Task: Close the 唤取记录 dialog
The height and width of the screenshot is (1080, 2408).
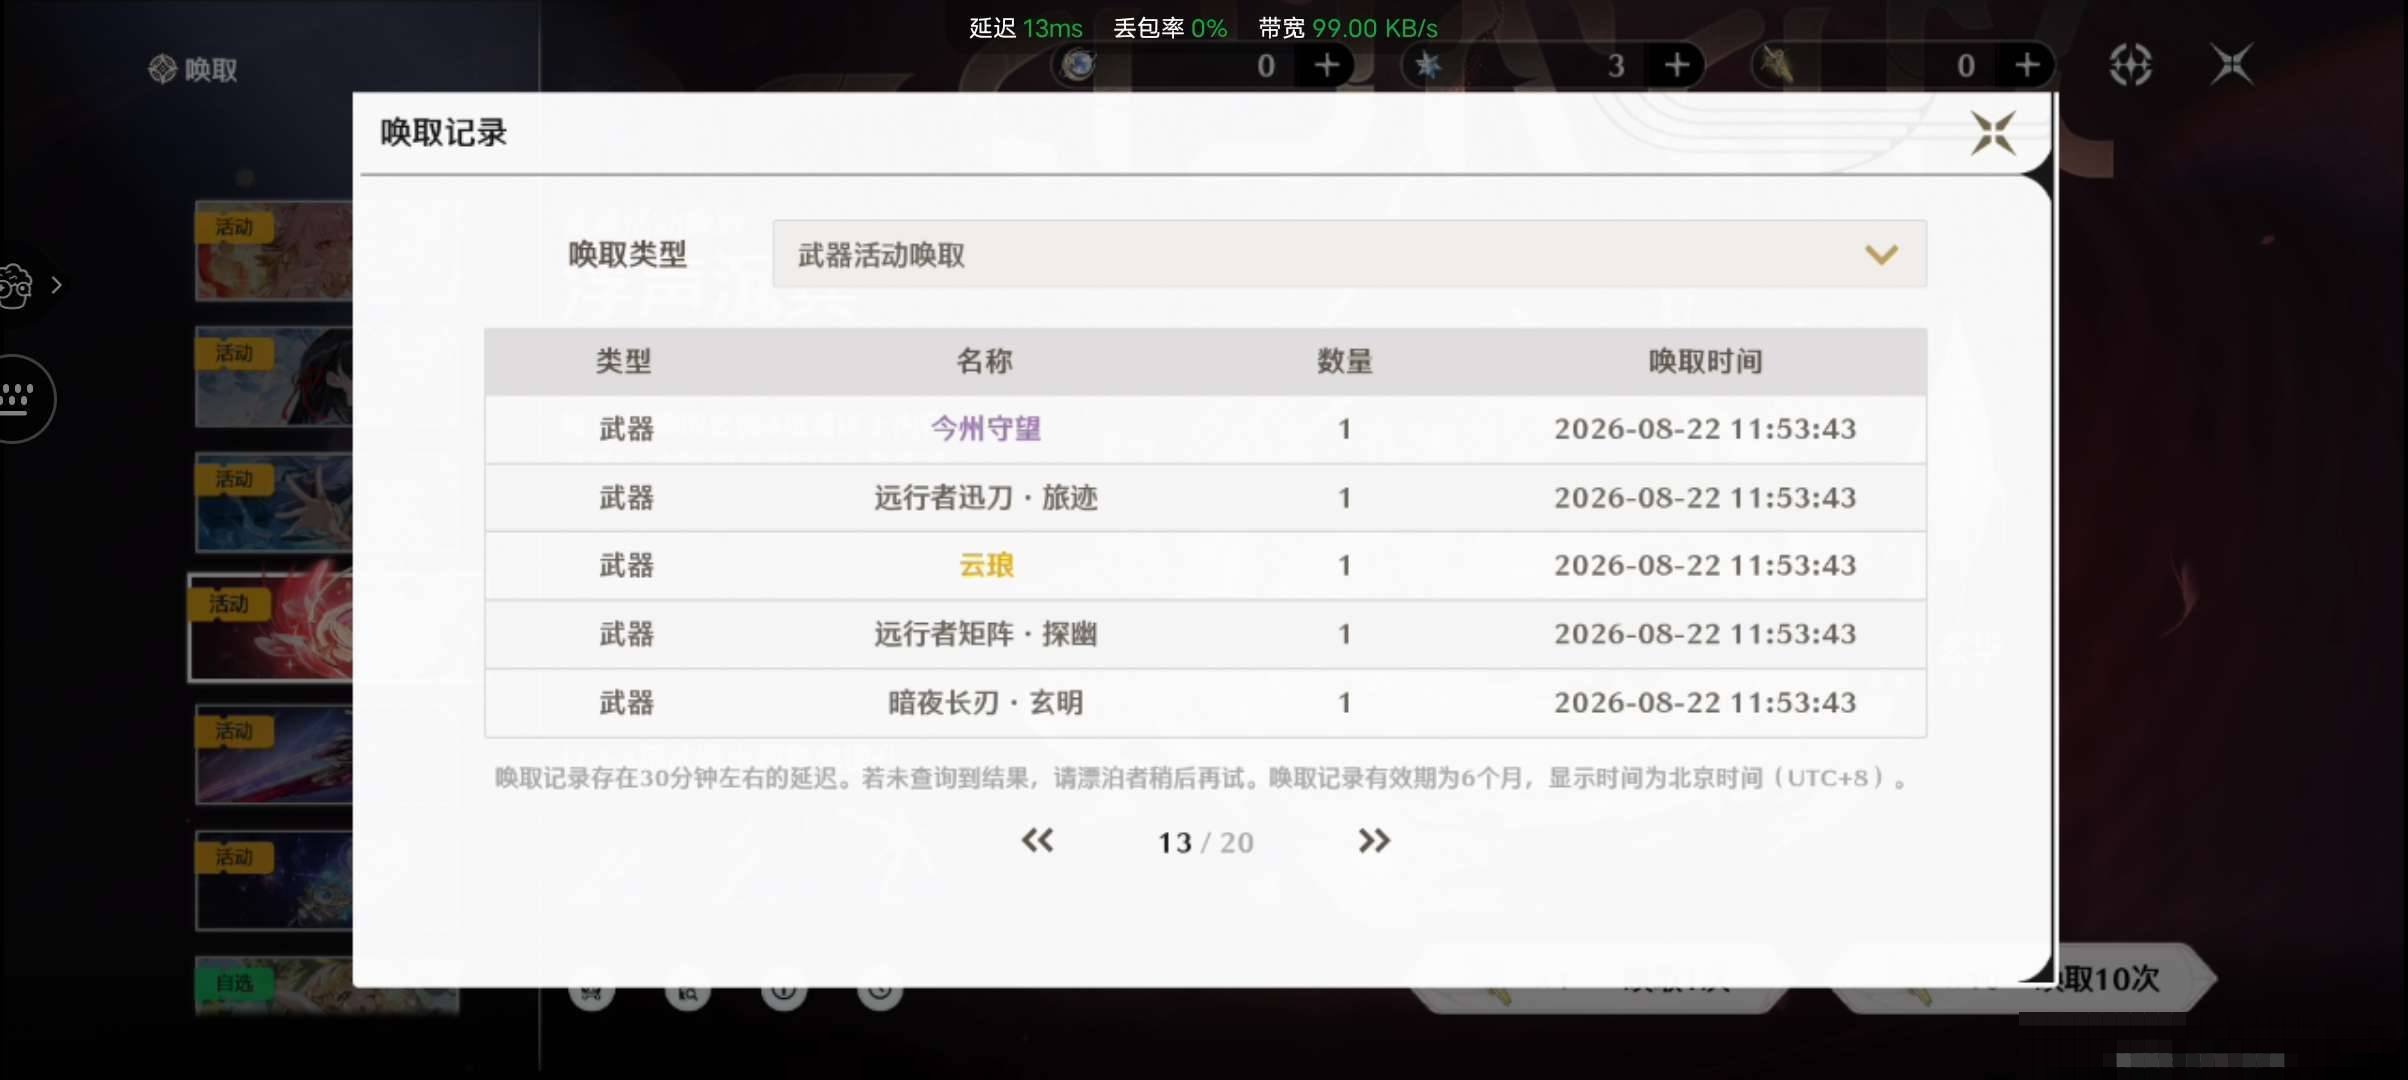Action: coord(1992,133)
